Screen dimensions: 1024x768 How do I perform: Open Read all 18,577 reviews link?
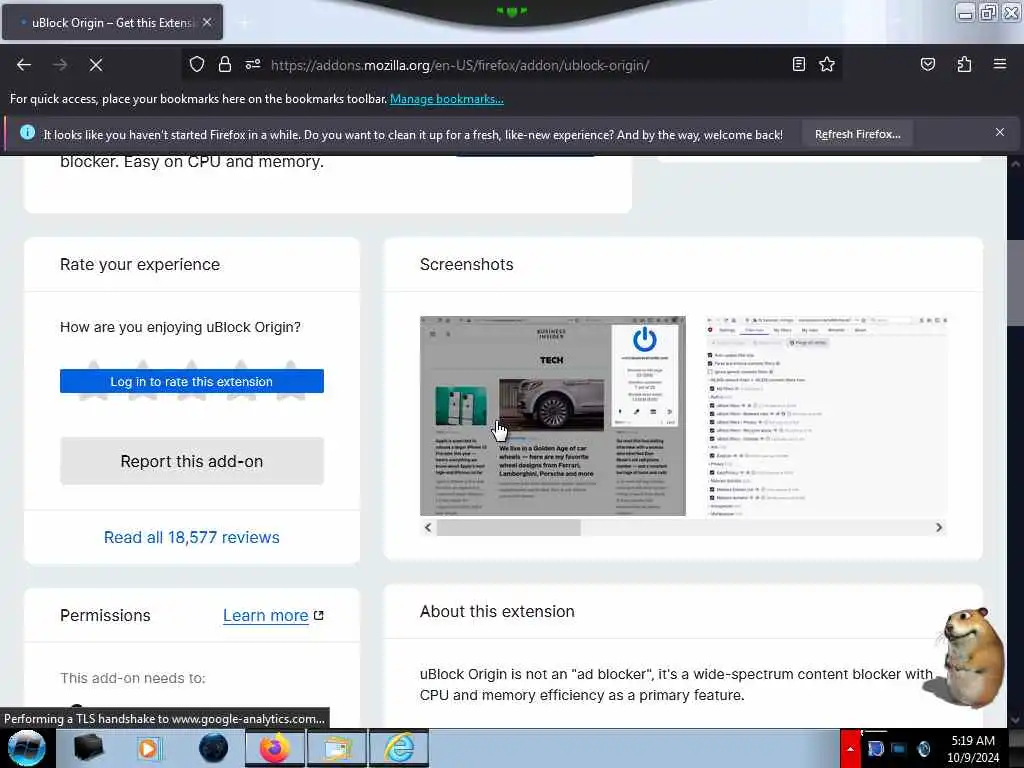[191, 537]
